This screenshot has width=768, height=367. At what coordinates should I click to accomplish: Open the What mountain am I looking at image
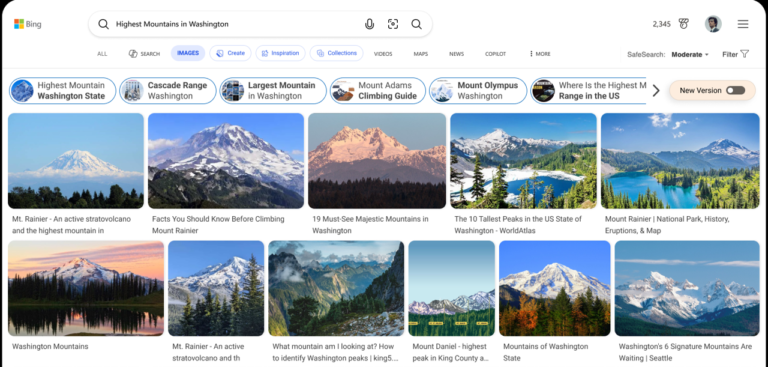coord(336,288)
